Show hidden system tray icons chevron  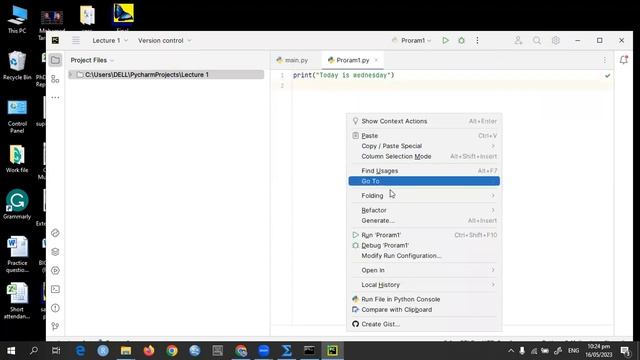[511, 351]
